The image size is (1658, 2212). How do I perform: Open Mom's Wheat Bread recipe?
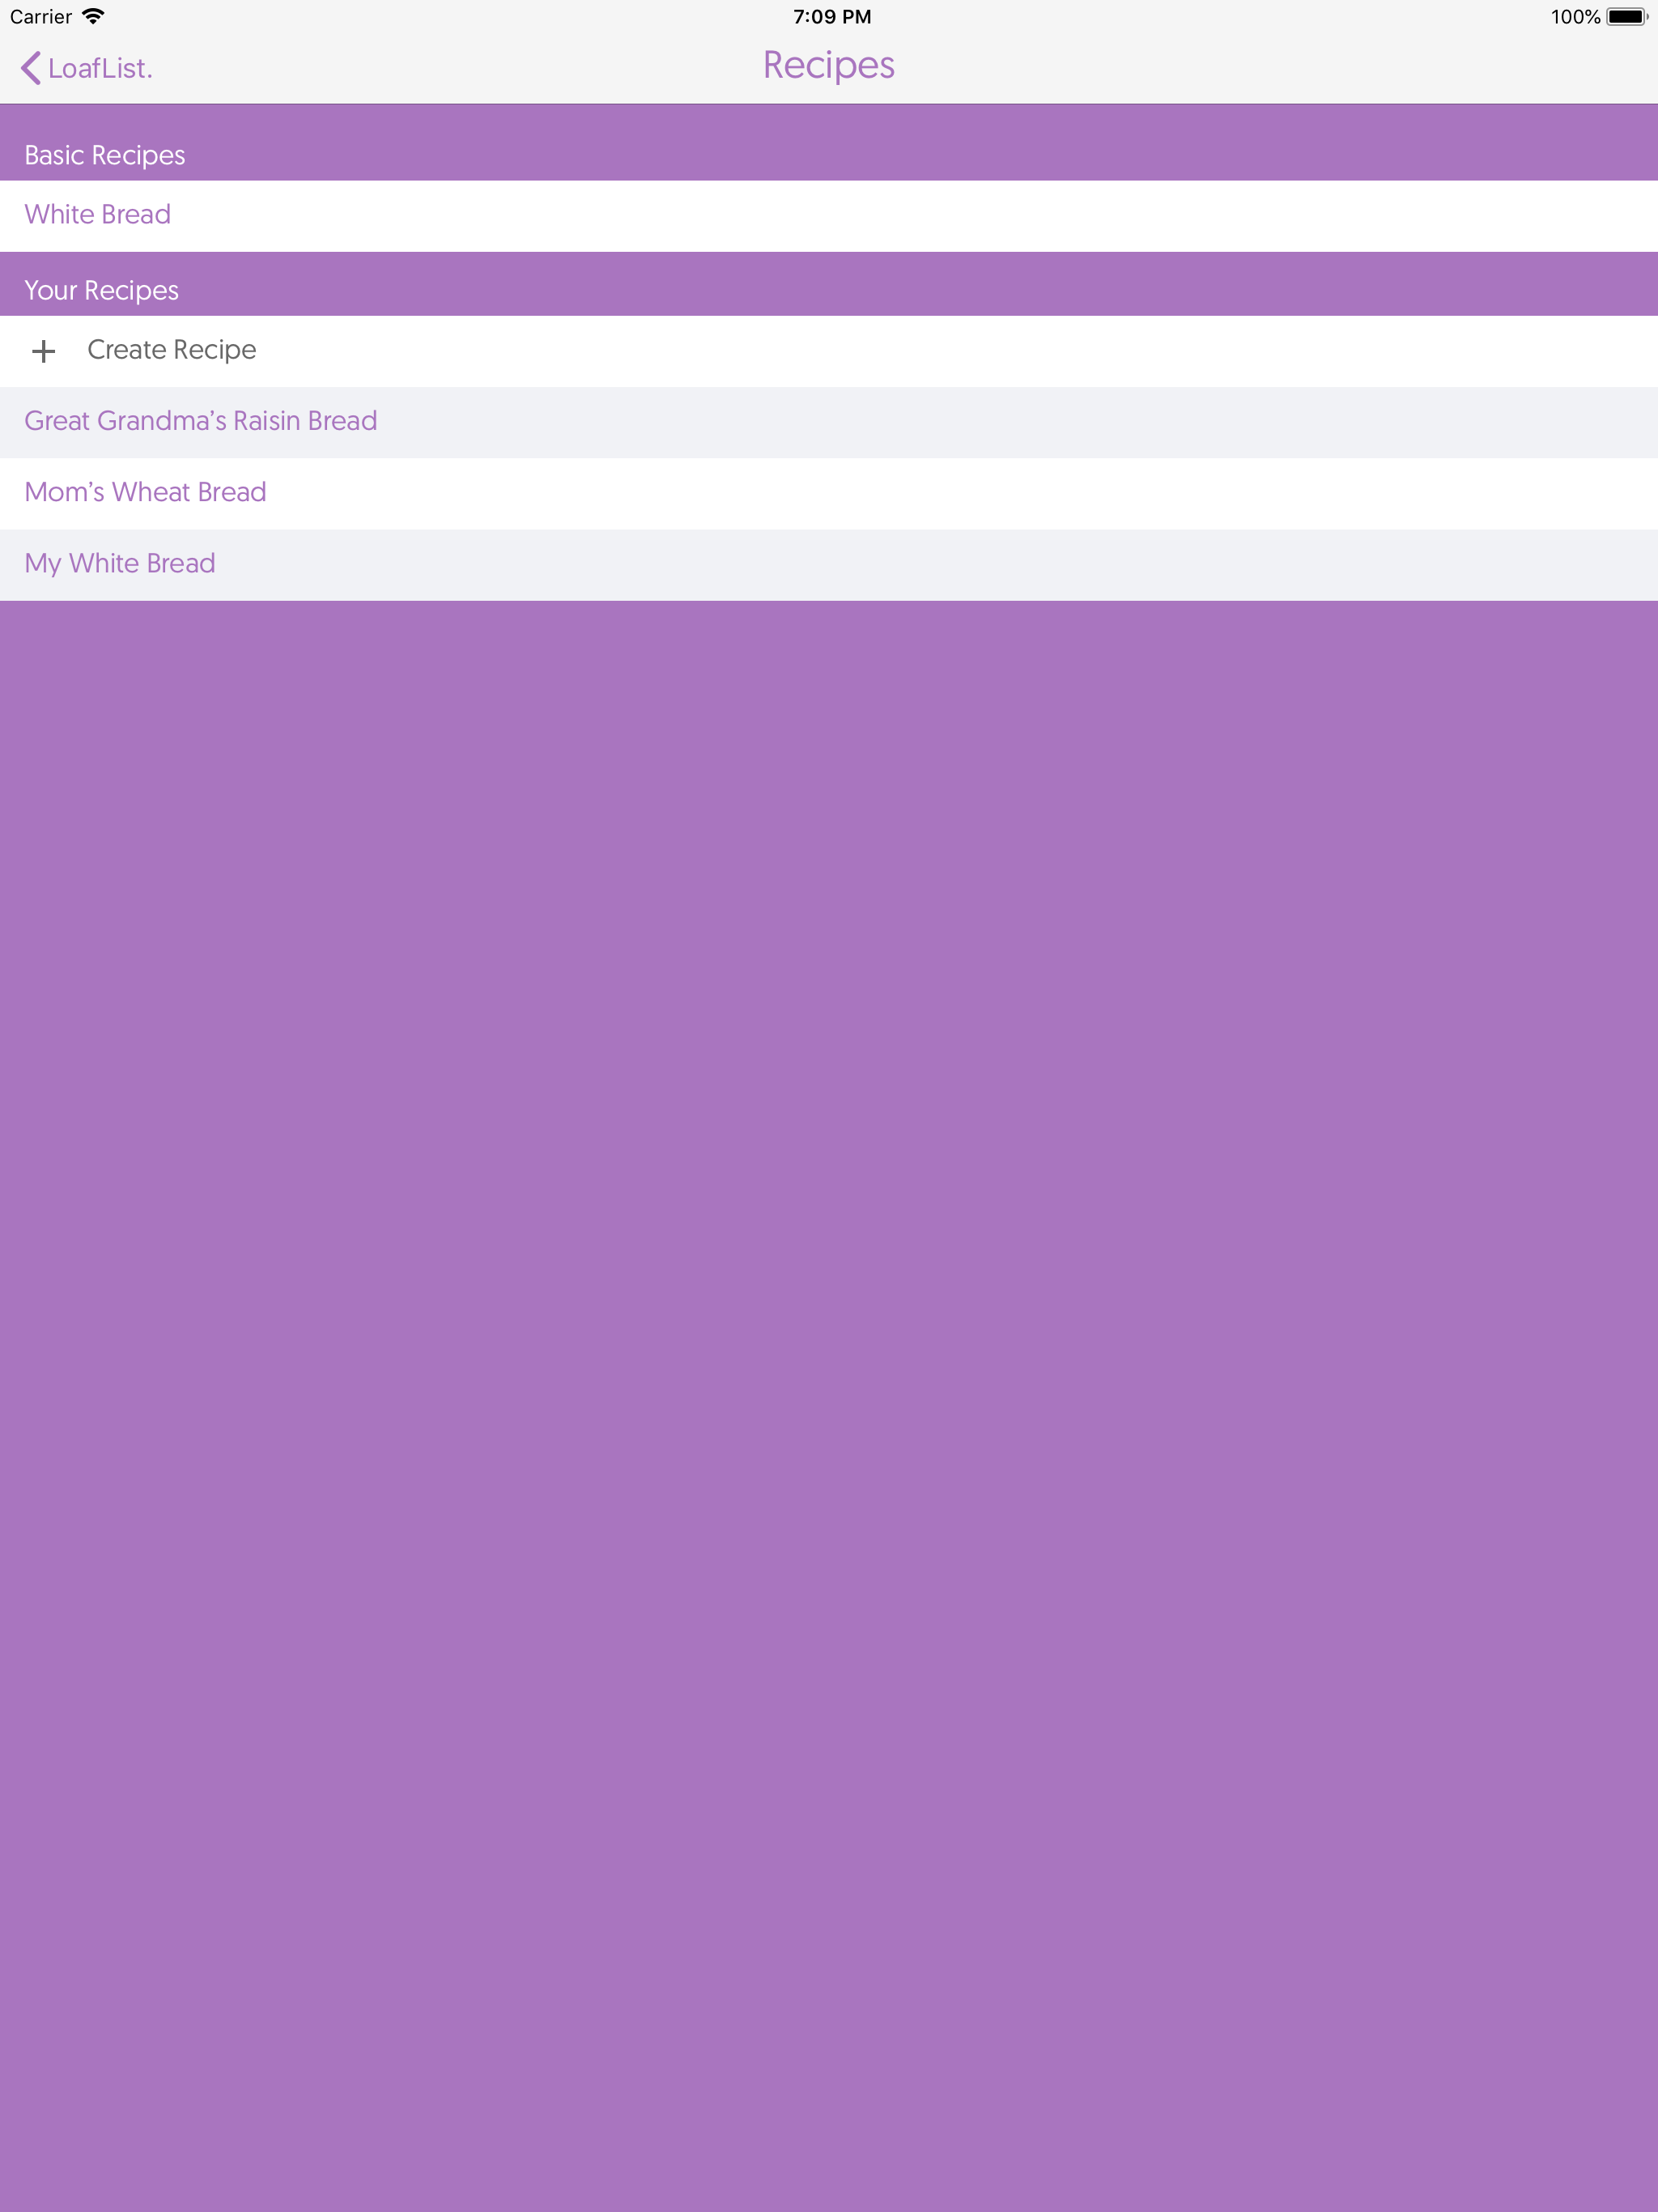pos(145,492)
